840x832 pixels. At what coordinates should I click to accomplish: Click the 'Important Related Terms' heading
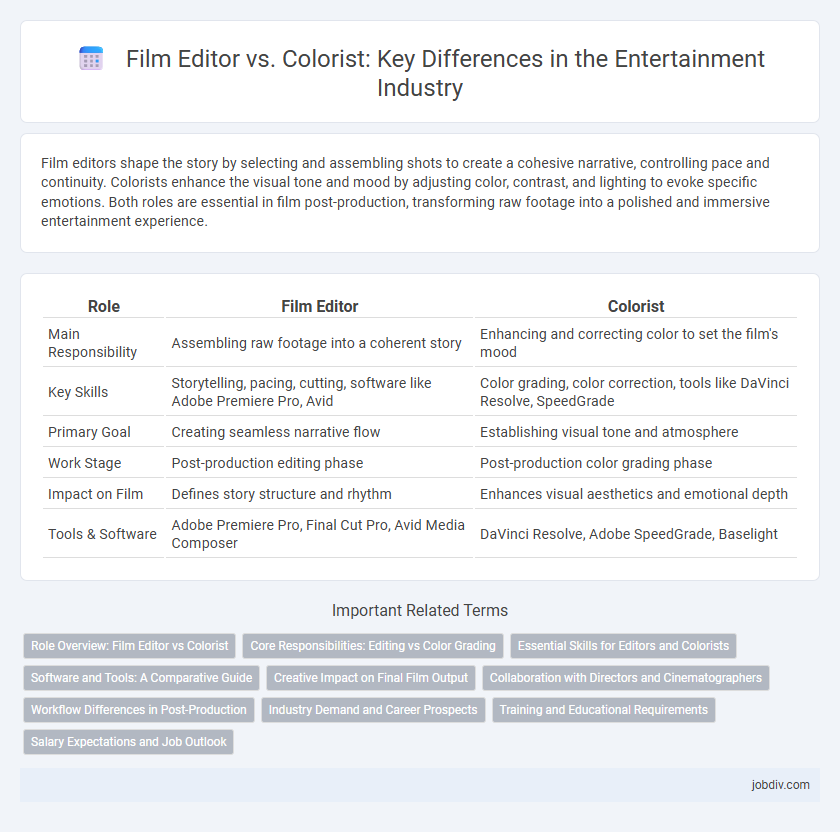click(420, 610)
